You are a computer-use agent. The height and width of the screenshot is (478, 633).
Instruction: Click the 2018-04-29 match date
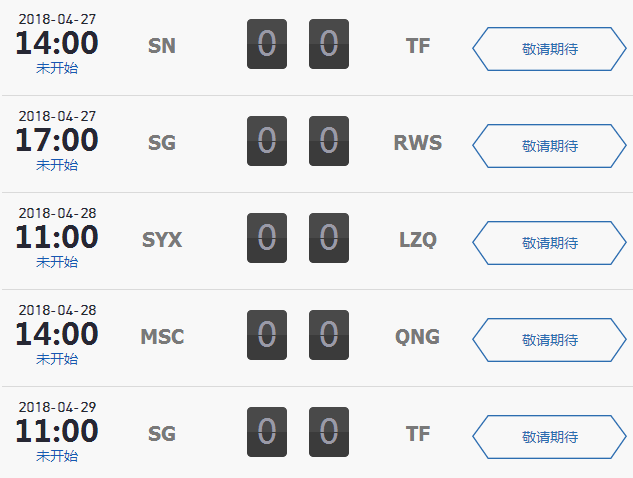click(x=57, y=407)
